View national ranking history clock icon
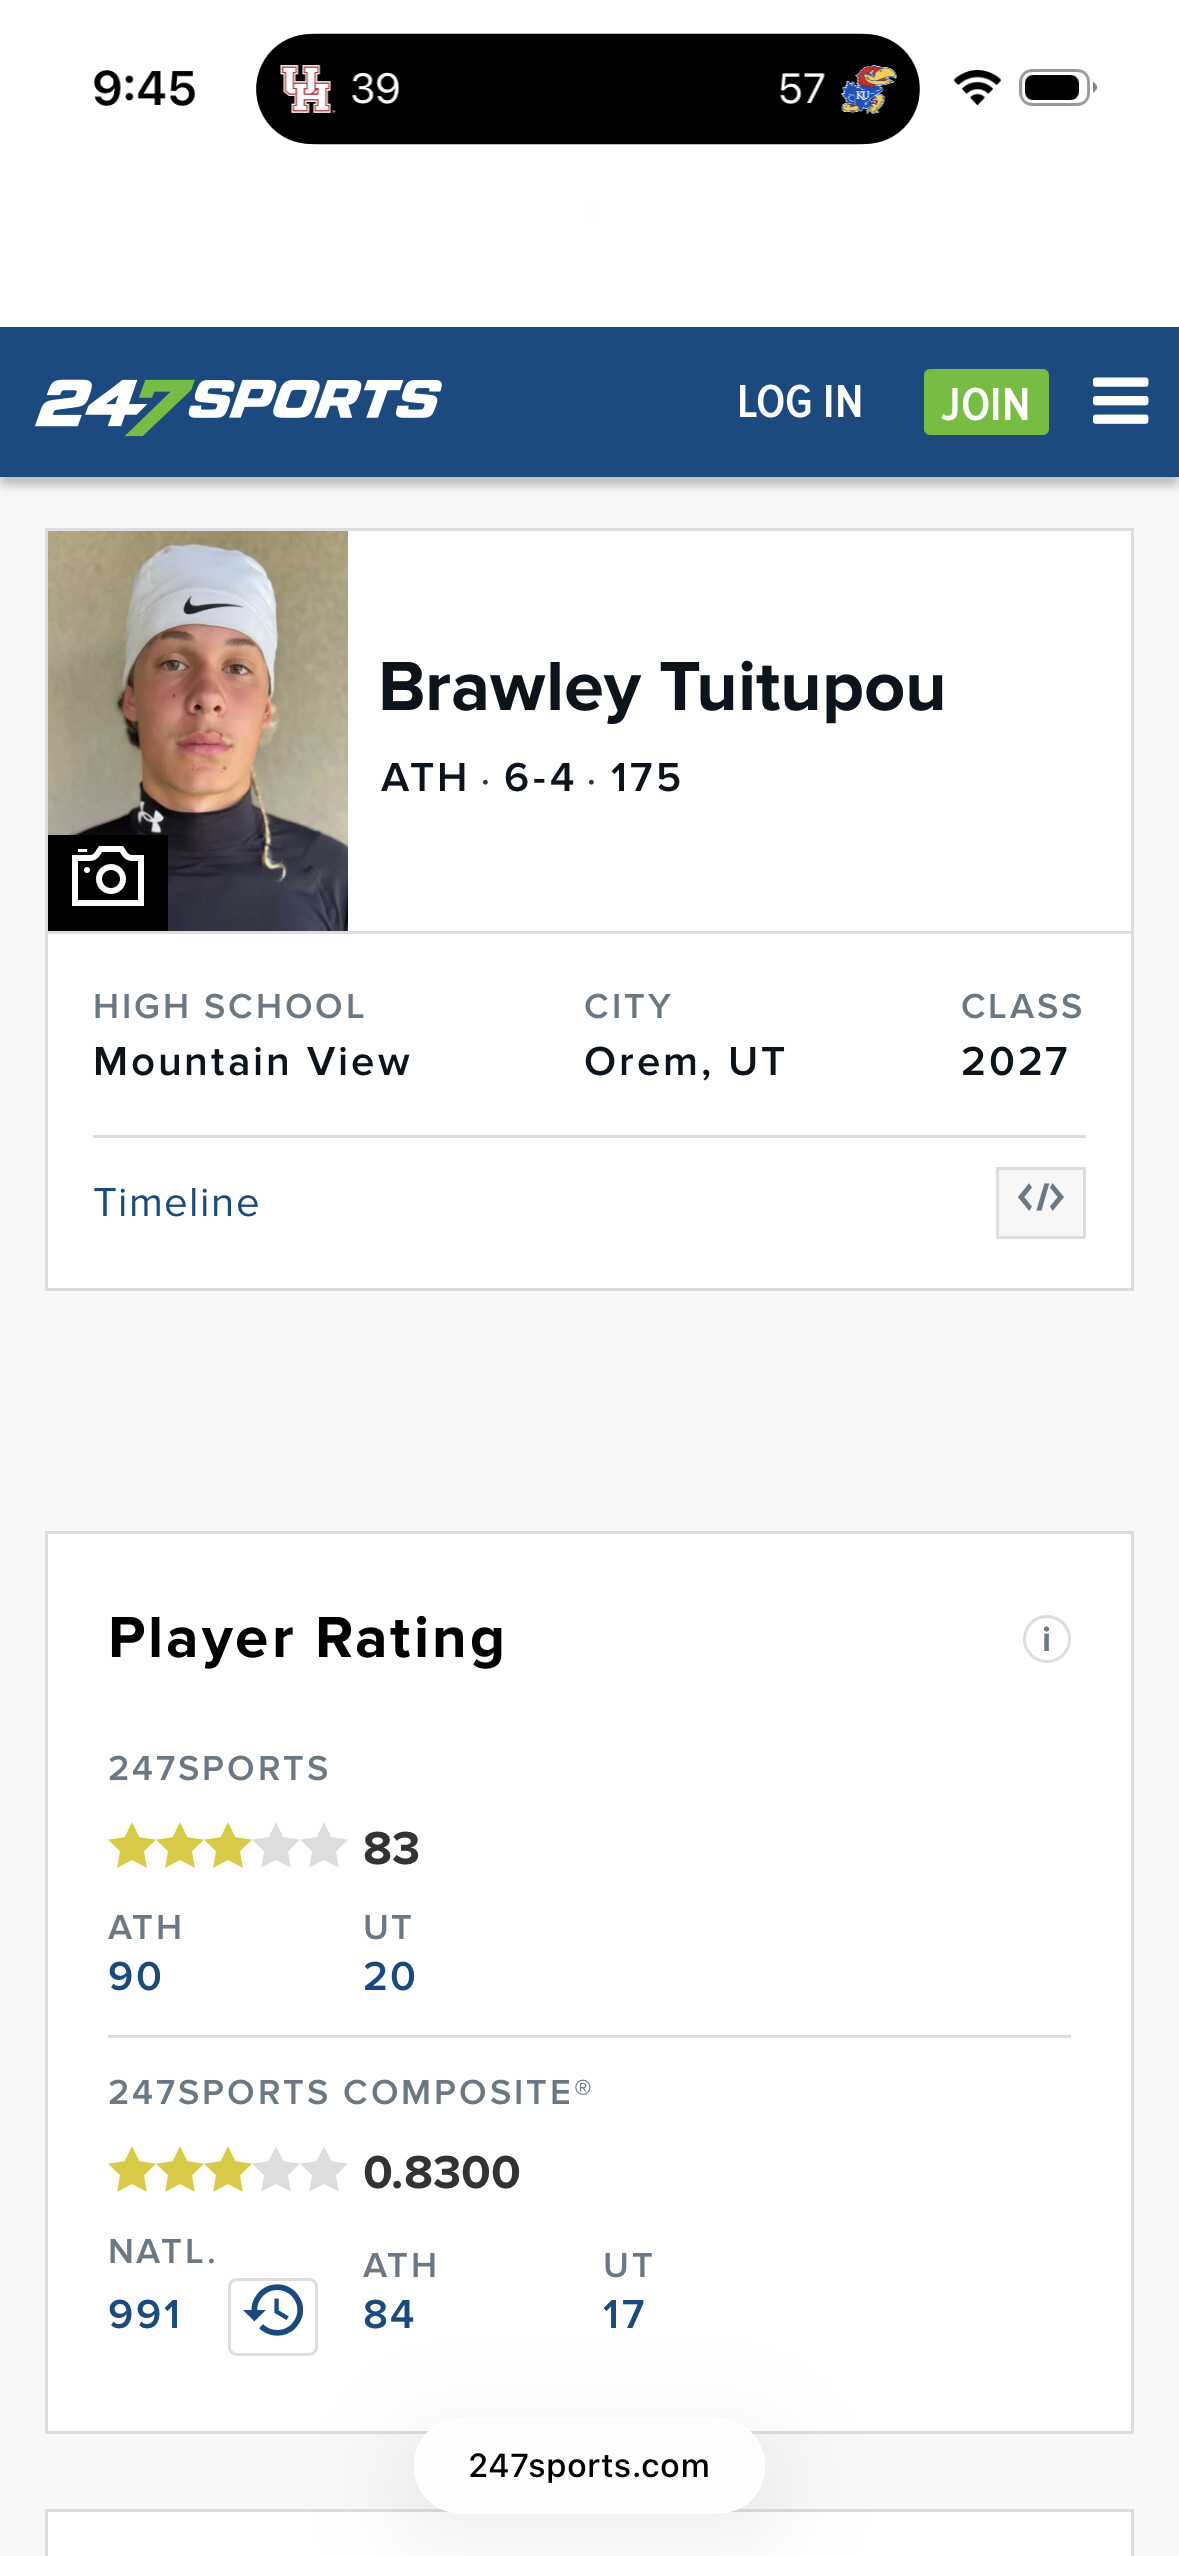The image size is (1179, 2556). click(273, 2315)
